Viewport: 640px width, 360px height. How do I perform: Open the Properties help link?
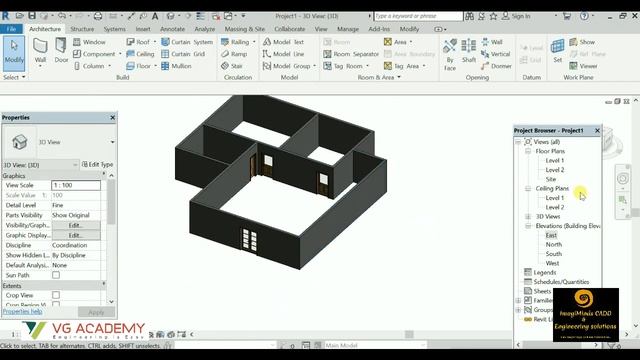pos(22,311)
